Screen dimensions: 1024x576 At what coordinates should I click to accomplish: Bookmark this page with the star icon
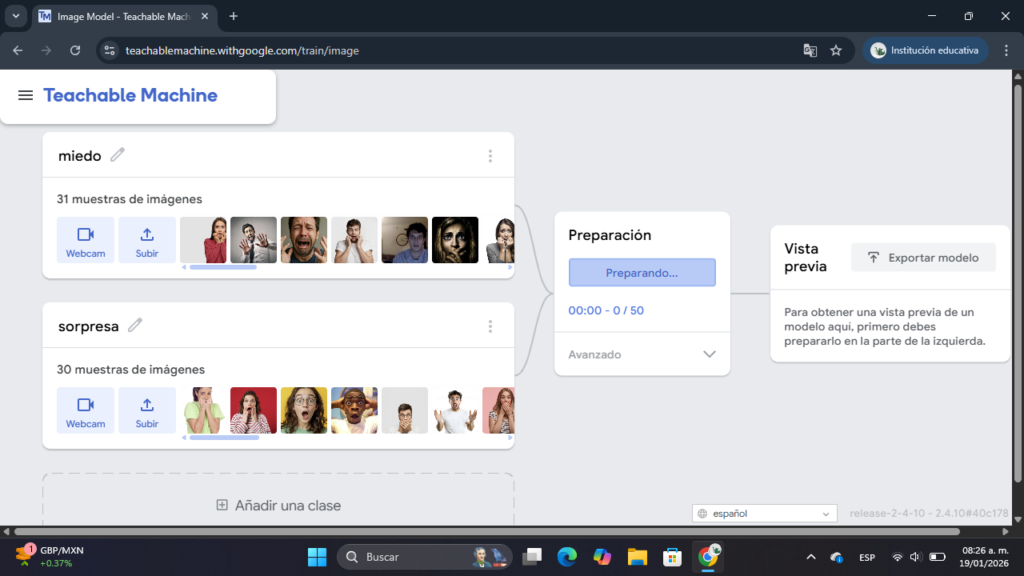(x=836, y=50)
